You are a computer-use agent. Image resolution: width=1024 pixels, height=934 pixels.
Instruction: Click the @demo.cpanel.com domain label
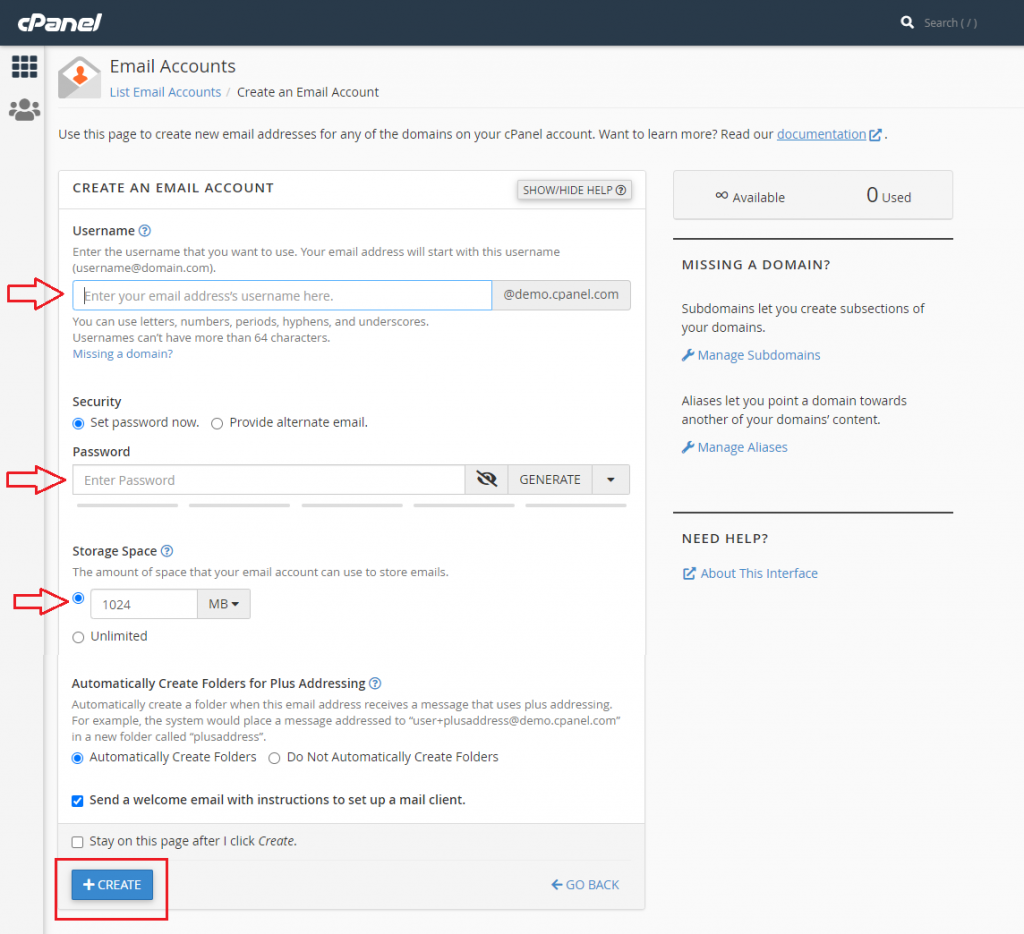pyautogui.click(x=561, y=295)
